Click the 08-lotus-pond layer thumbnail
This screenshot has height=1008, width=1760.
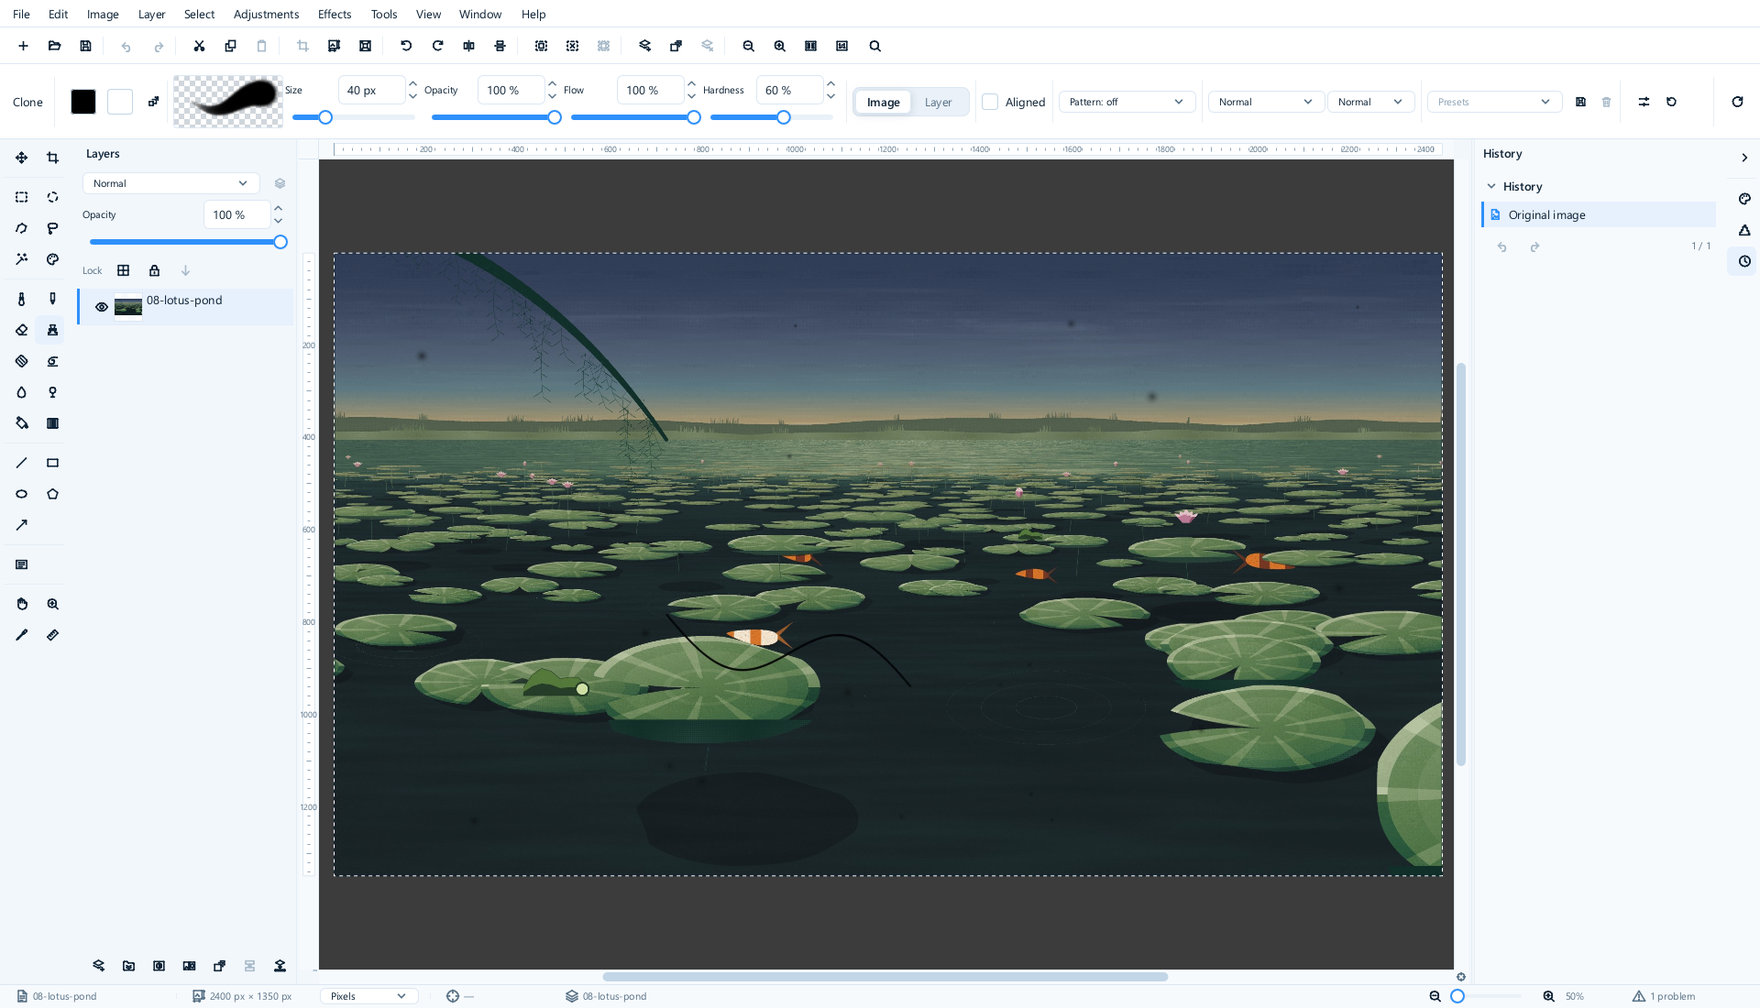click(128, 306)
